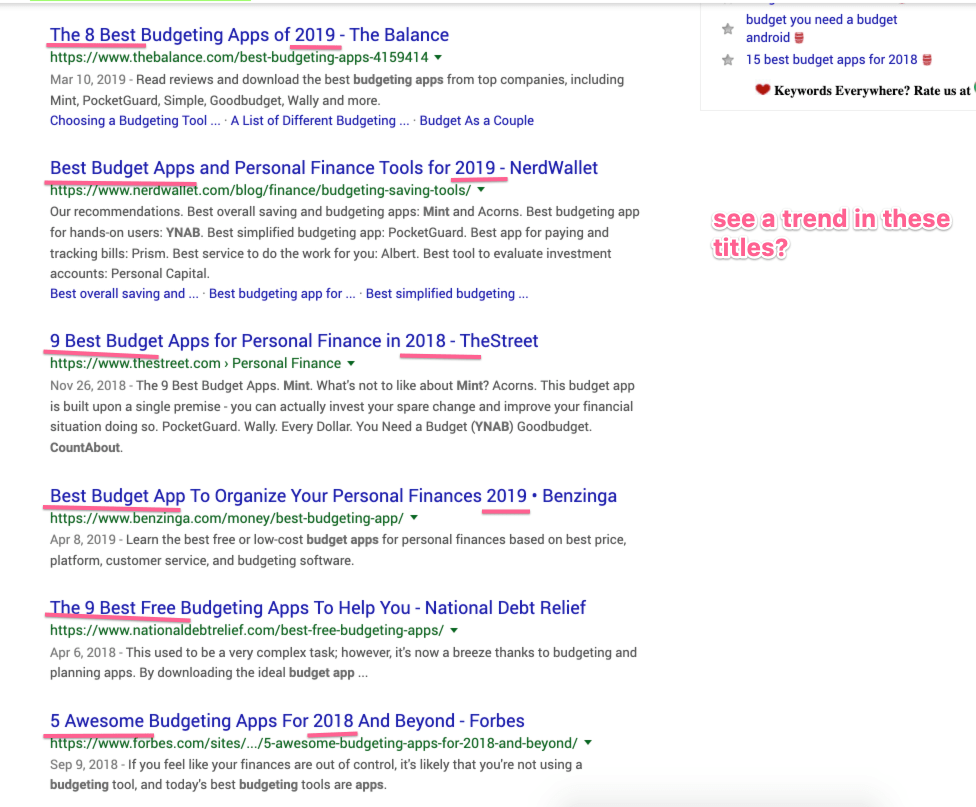976x807 pixels.
Task: Click benzinga.com green URL
Action: point(227,518)
